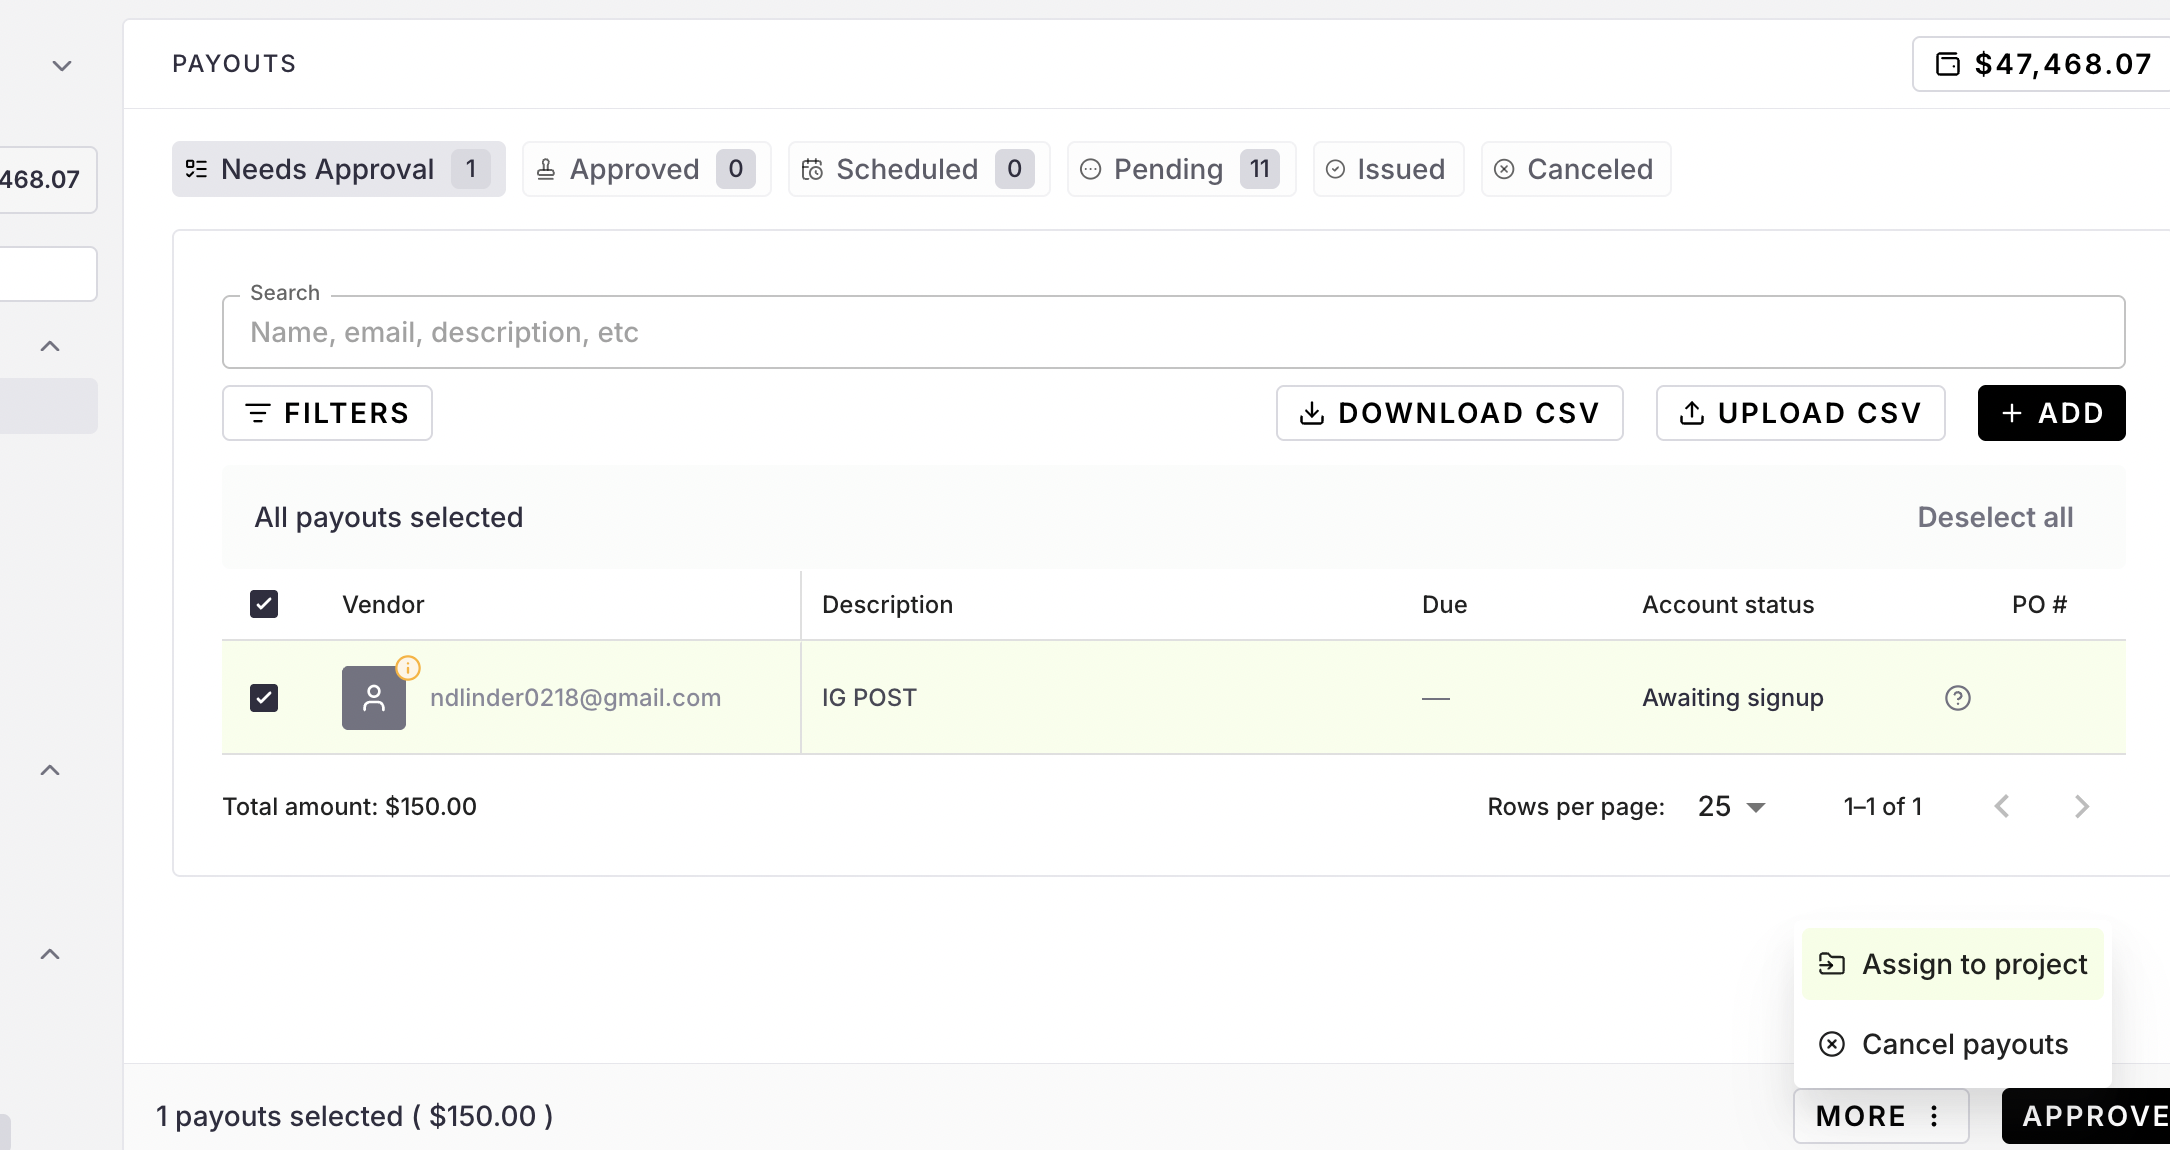Uncheck the ndlinder0218@gmail.com row checkbox
2170x1150 pixels.
tap(264, 698)
